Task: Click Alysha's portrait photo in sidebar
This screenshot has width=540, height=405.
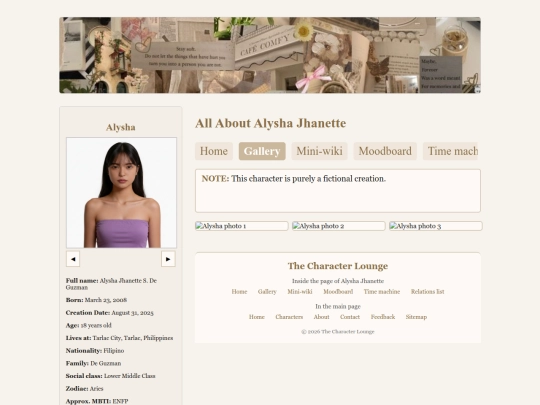Action: [121, 193]
